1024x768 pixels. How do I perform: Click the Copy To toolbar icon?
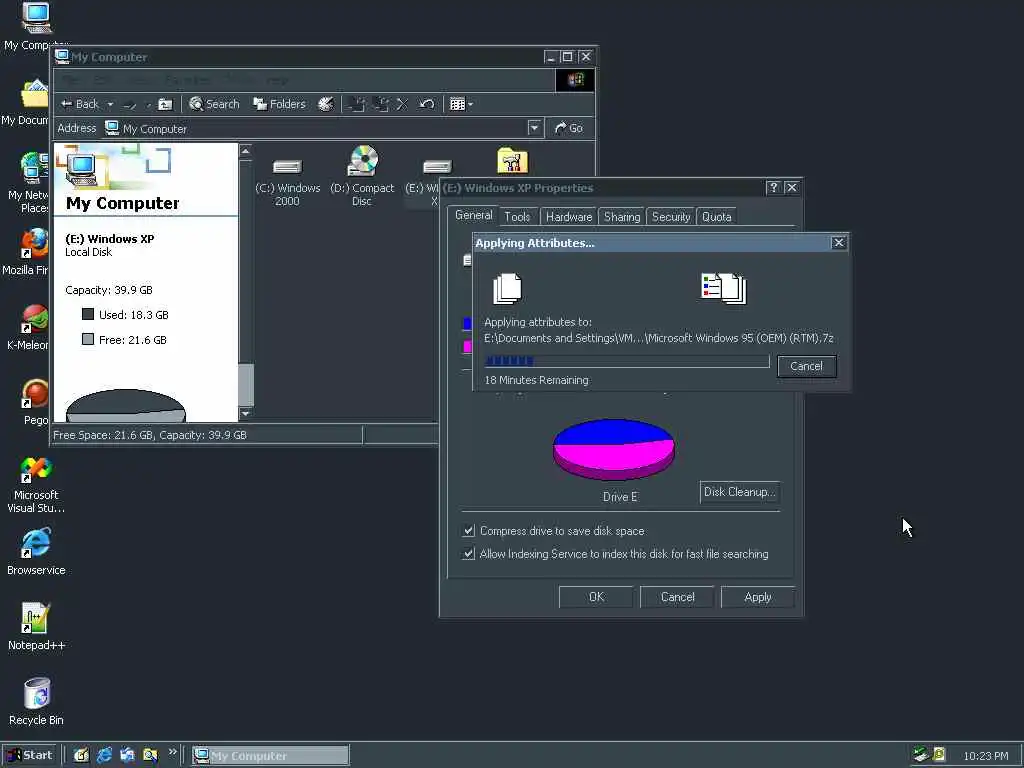point(381,104)
